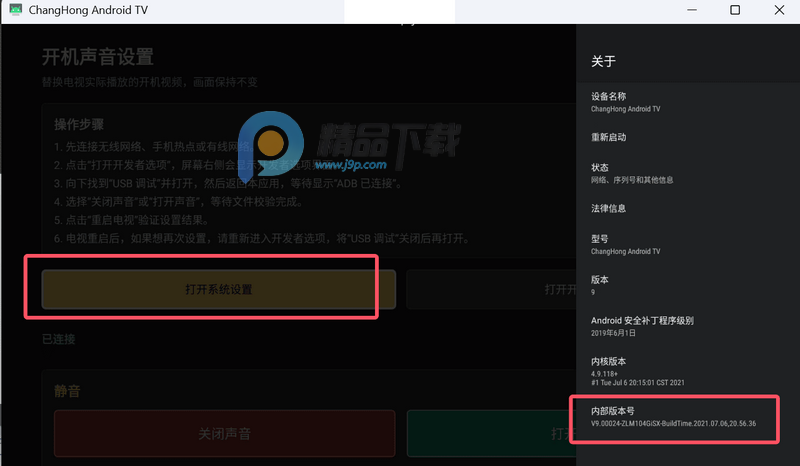Click the 关于 panel header

pyautogui.click(x=604, y=62)
